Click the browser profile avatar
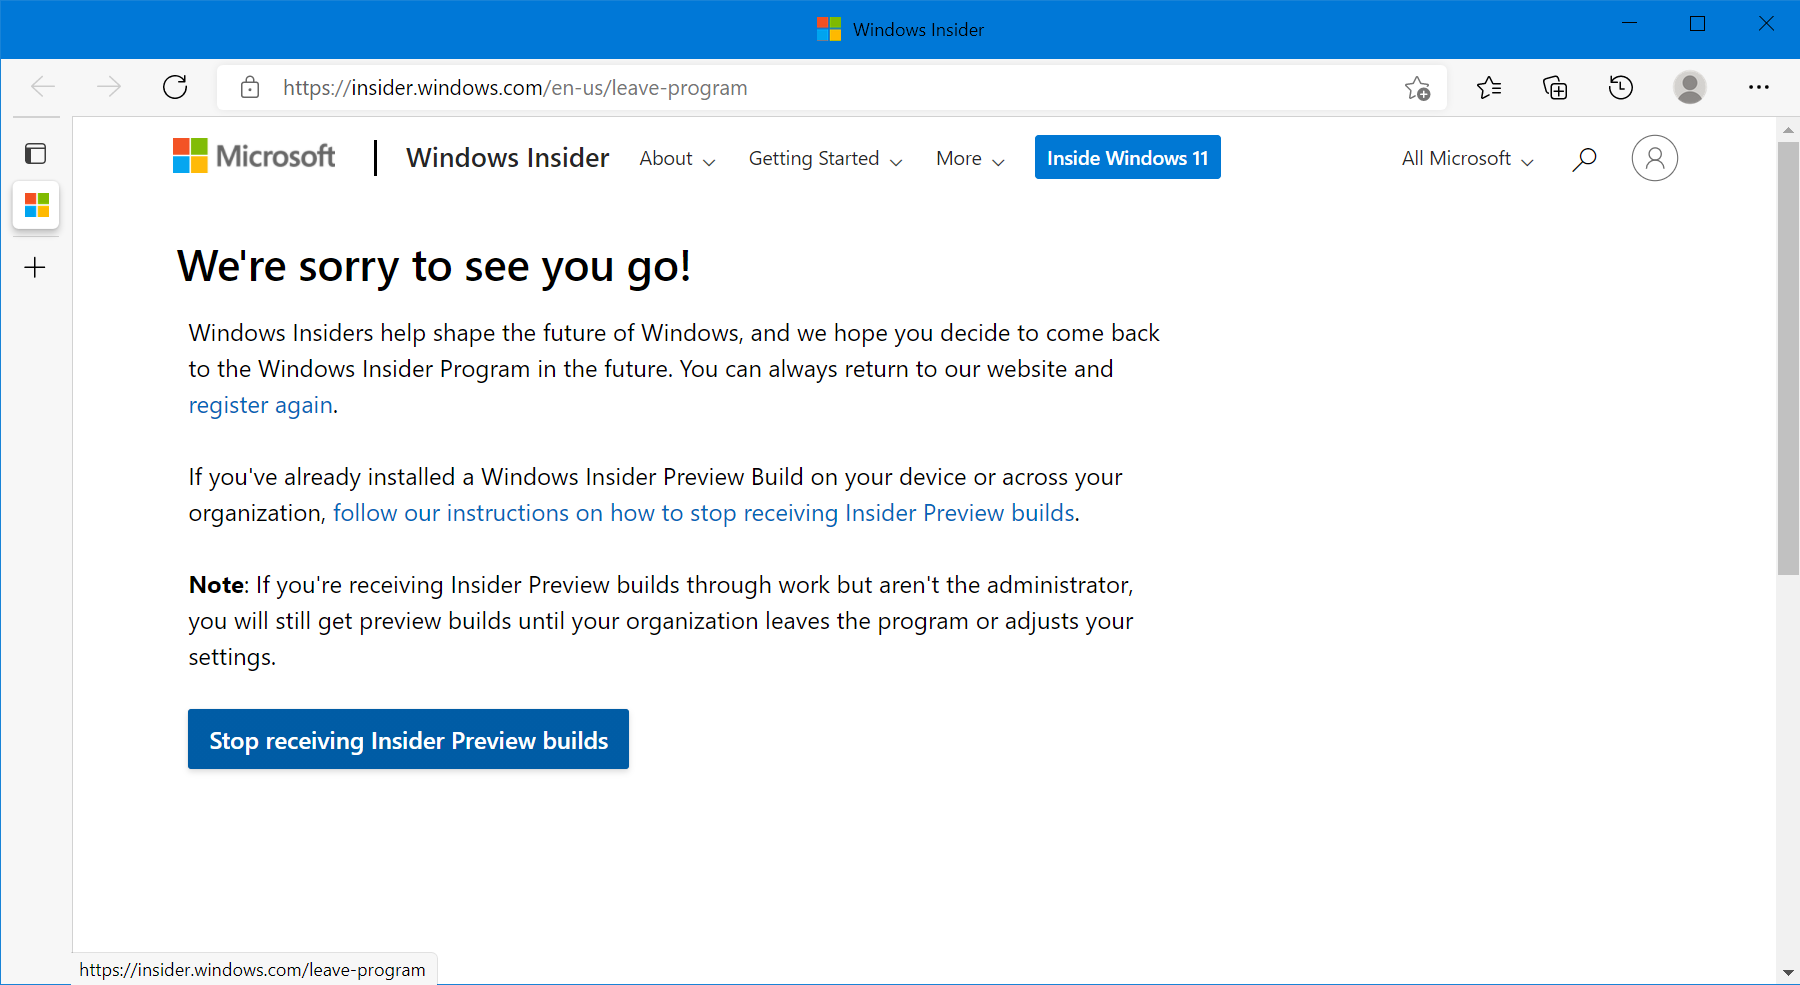The width and height of the screenshot is (1800, 985). point(1690,88)
